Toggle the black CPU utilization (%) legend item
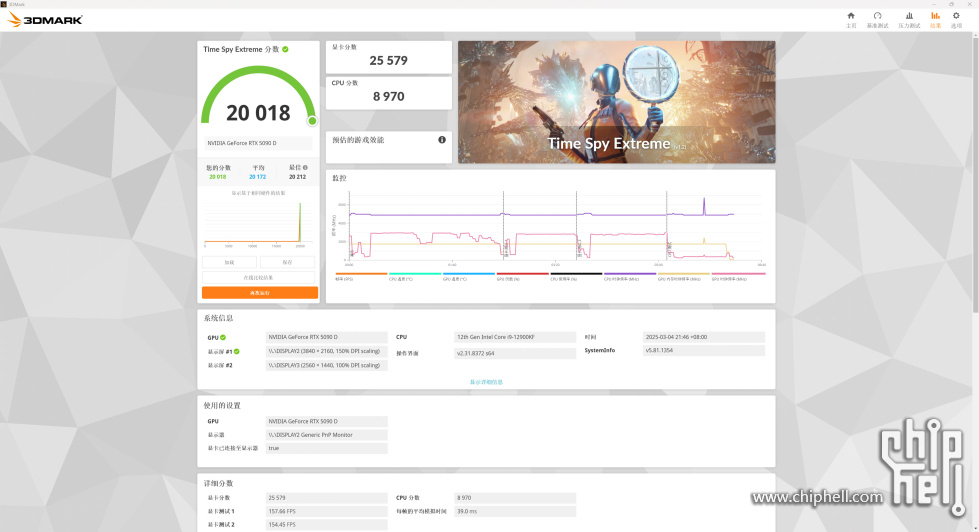The image size is (979, 532). (576, 276)
